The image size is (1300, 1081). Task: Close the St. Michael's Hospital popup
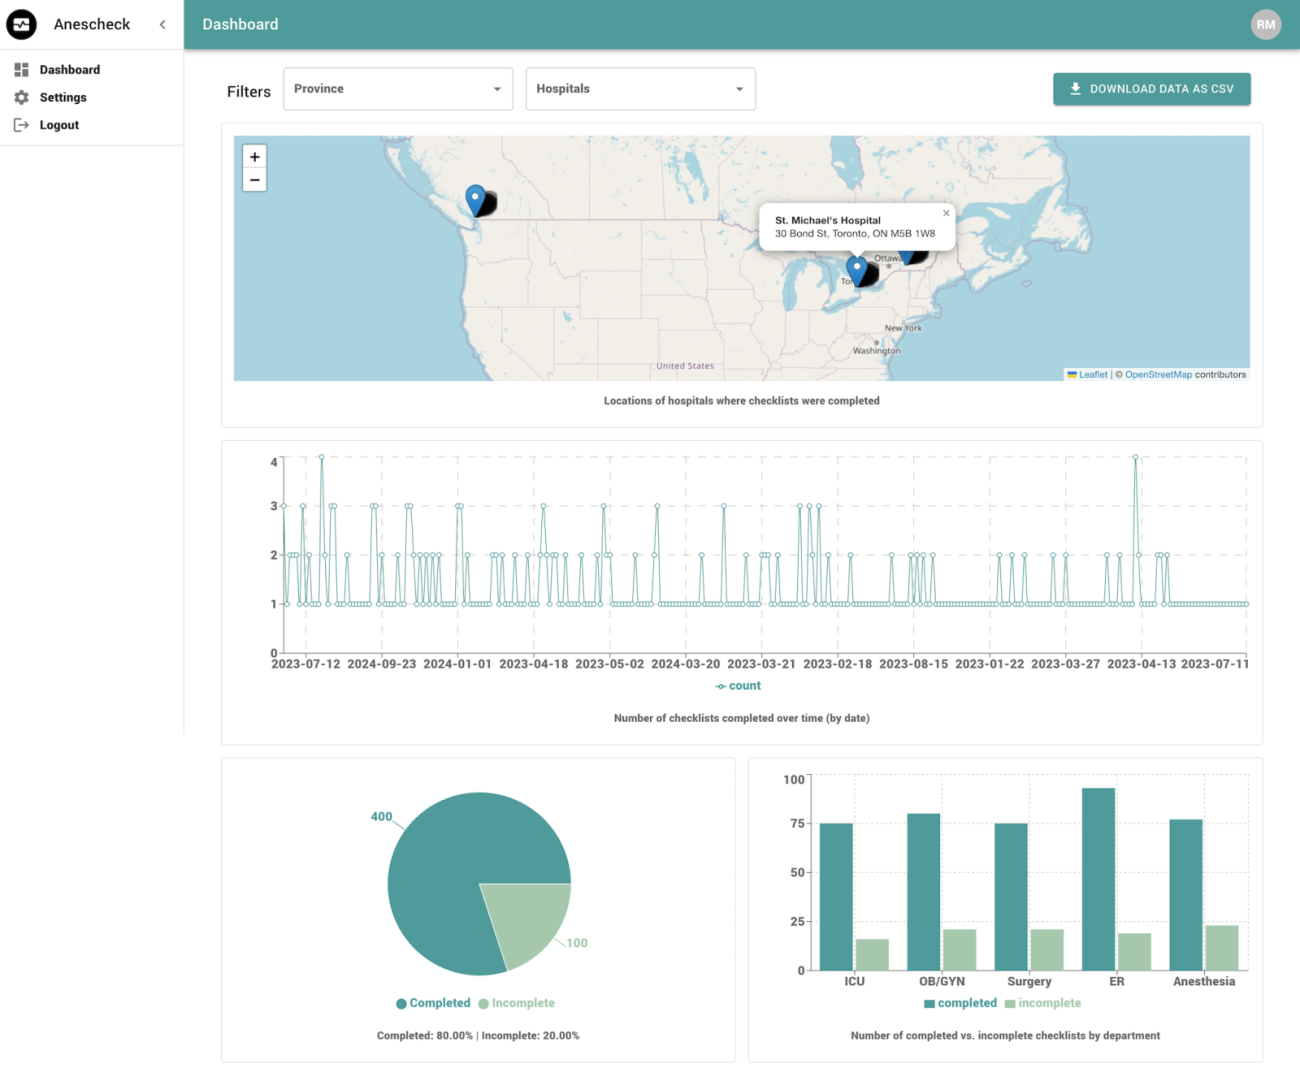946,213
